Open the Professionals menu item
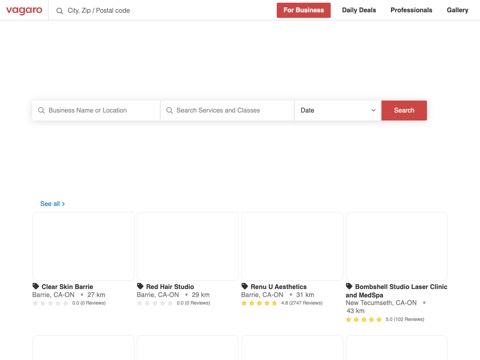 point(411,10)
